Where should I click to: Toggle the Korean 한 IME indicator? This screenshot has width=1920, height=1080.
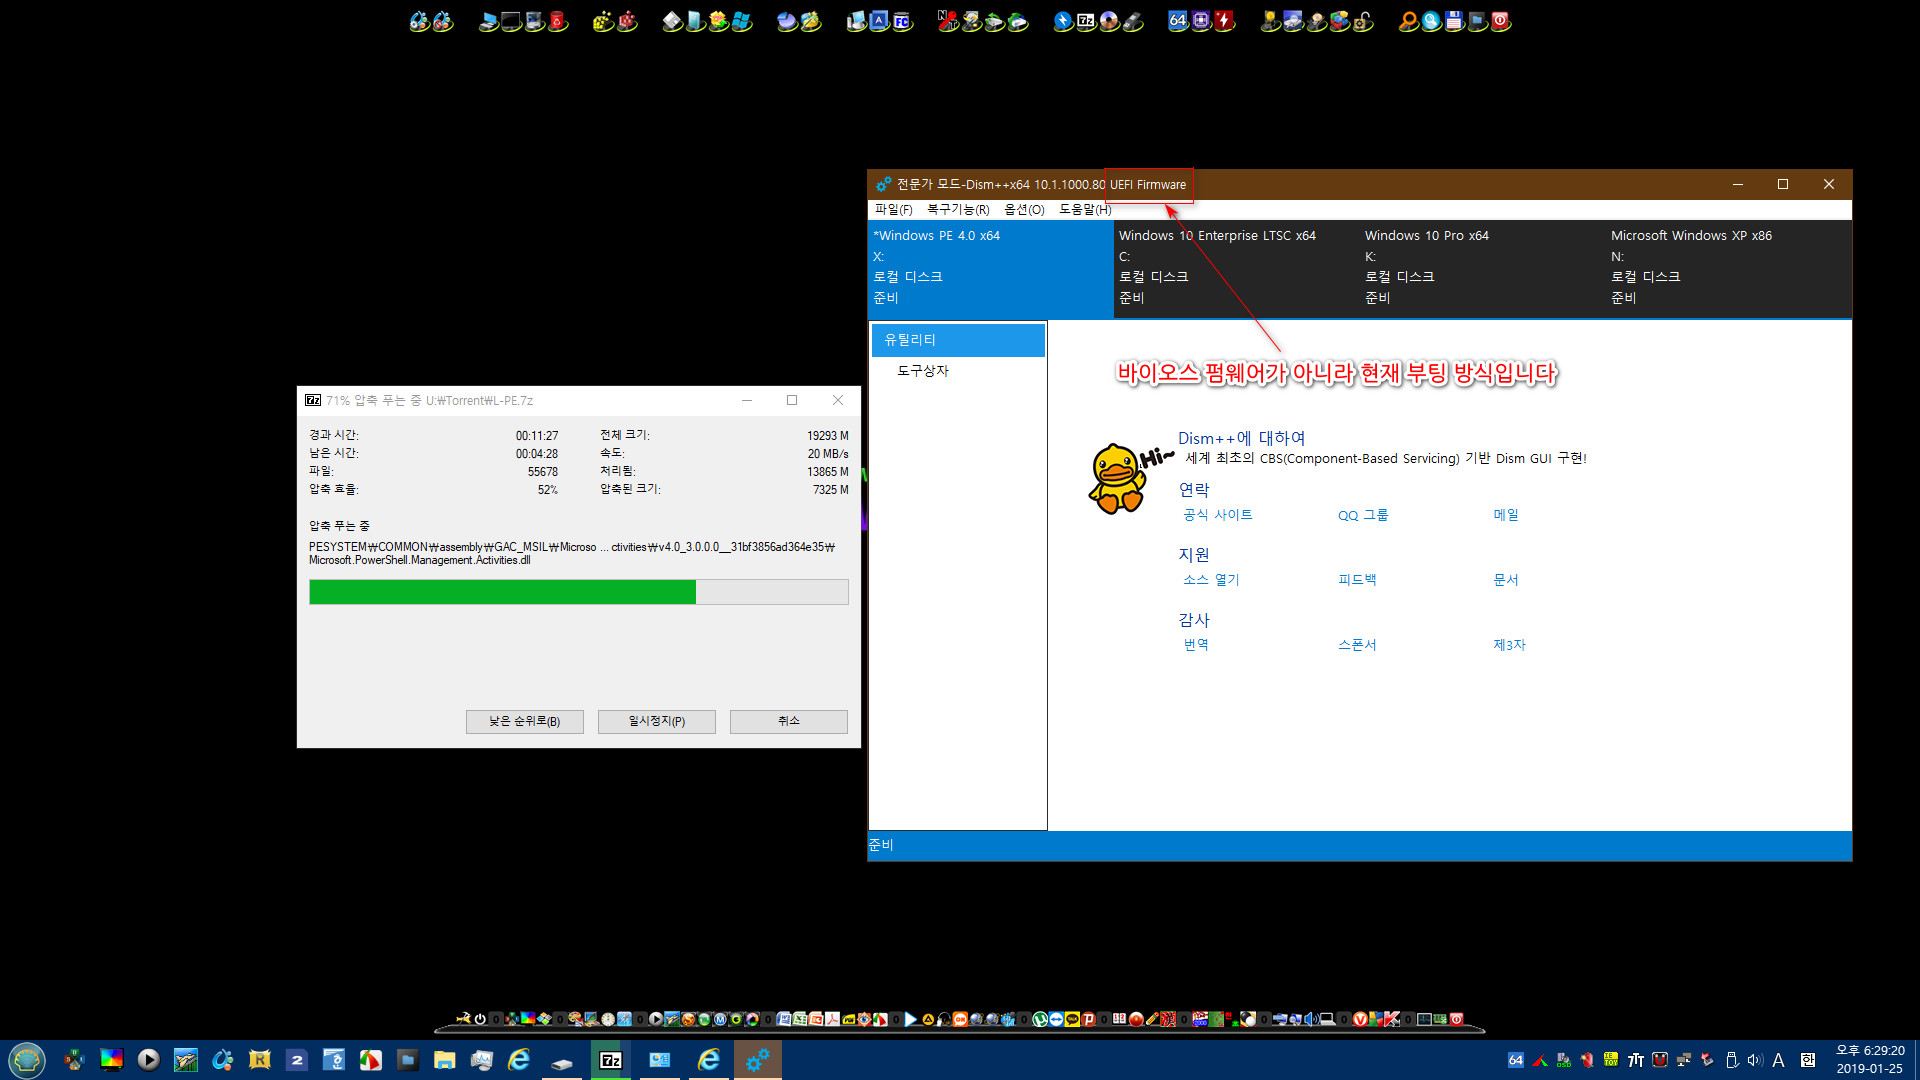click(1807, 1060)
